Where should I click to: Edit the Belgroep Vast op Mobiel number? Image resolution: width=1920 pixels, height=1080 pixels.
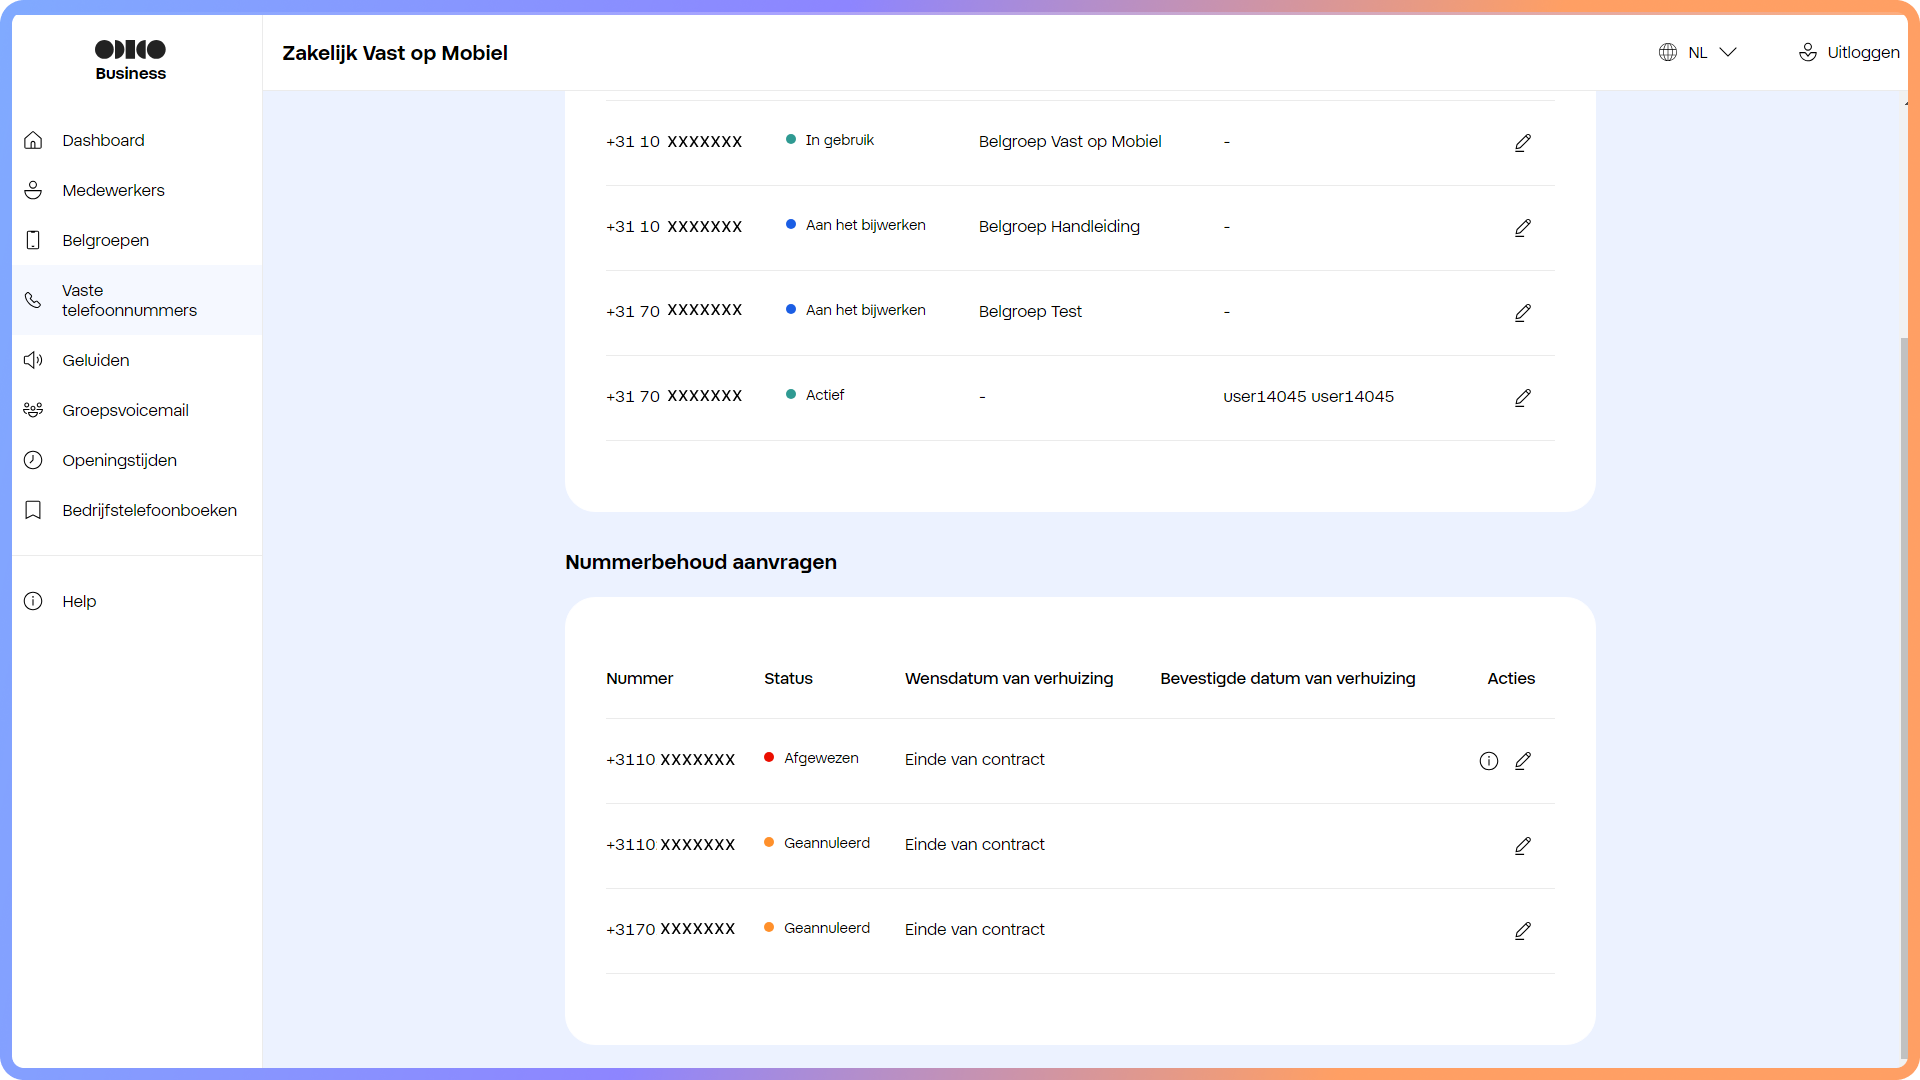1522,143
